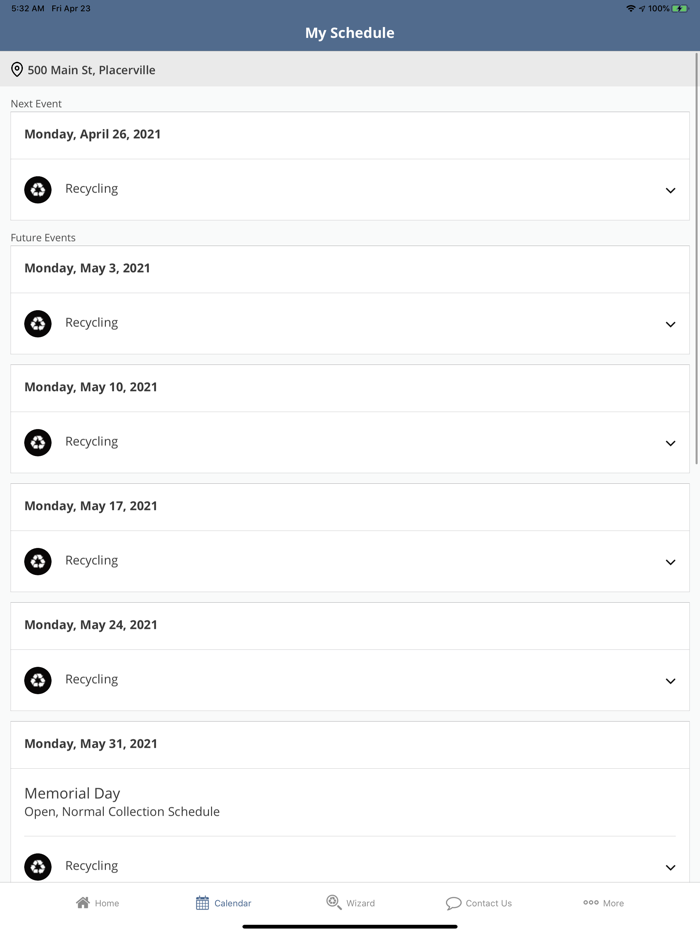Click the recycling icon for May 10
This screenshot has height=934, width=700.
(38, 443)
